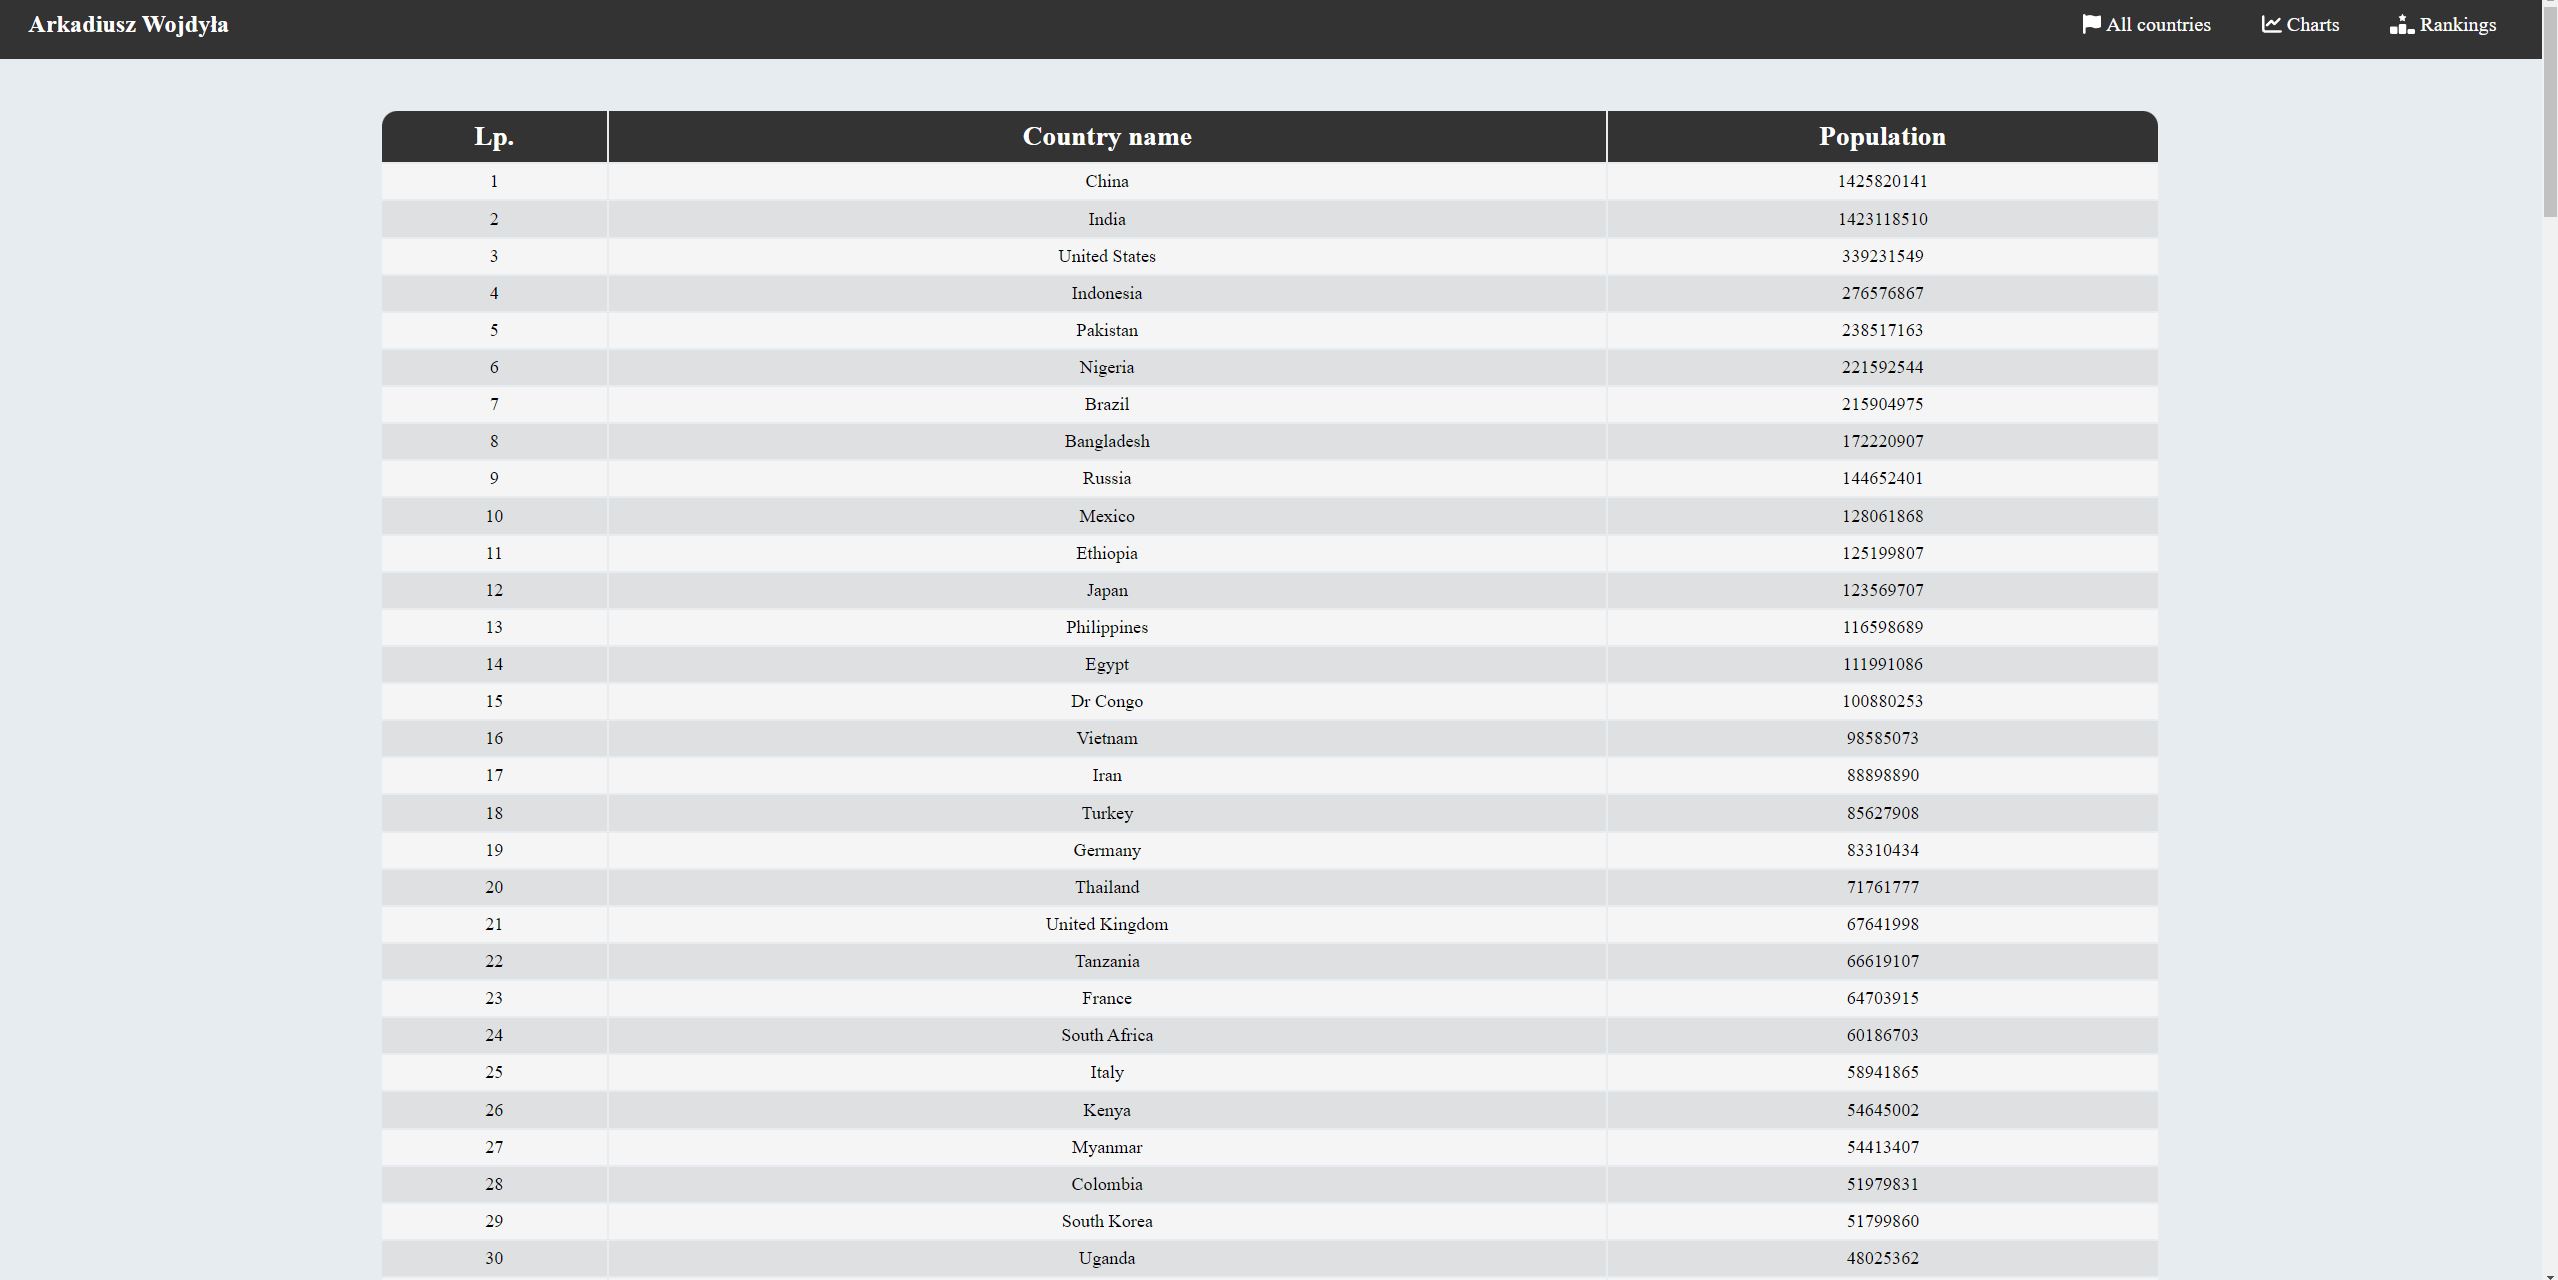Click the Population column header
Screen dimensions: 2558x1280
(x=1881, y=137)
